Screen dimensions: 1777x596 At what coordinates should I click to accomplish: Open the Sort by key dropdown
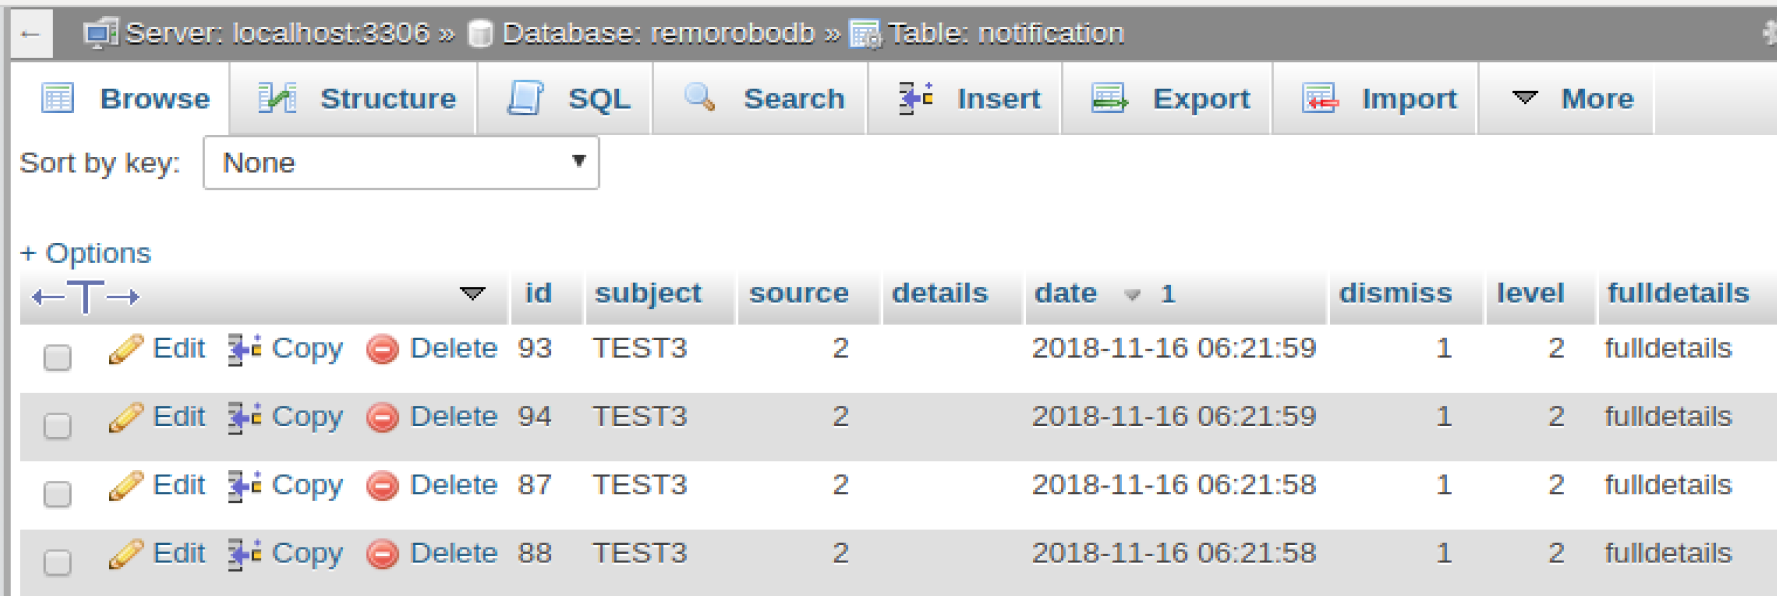[x=401, y=163]
